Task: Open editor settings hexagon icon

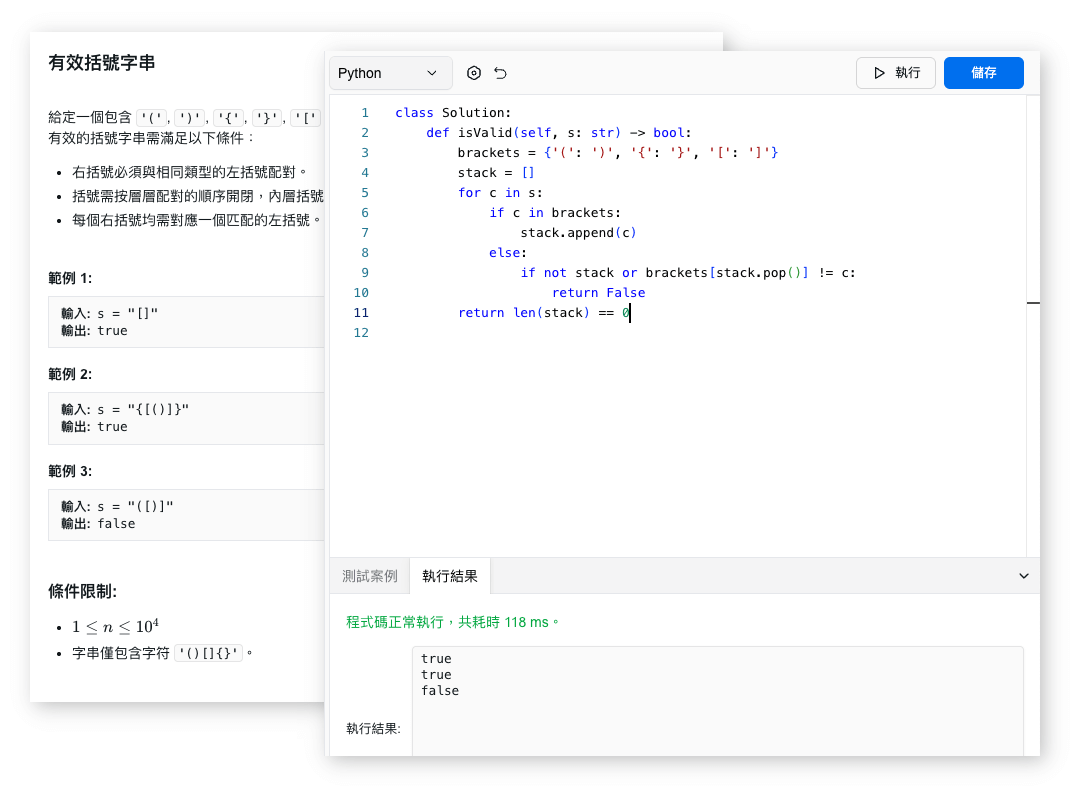Action: [x=474, y=73]
